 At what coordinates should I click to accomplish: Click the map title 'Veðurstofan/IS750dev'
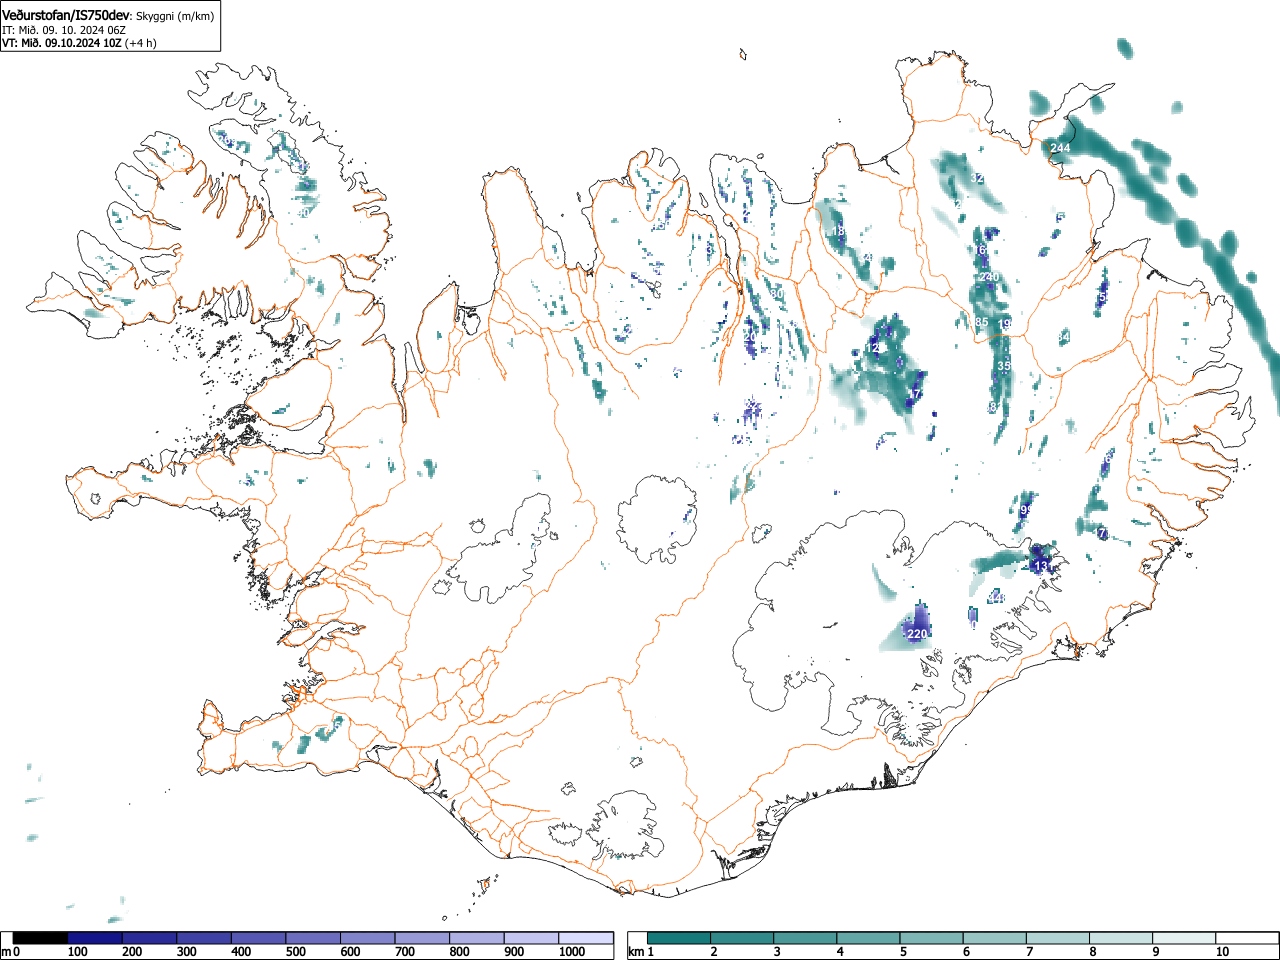pos(66,15)
